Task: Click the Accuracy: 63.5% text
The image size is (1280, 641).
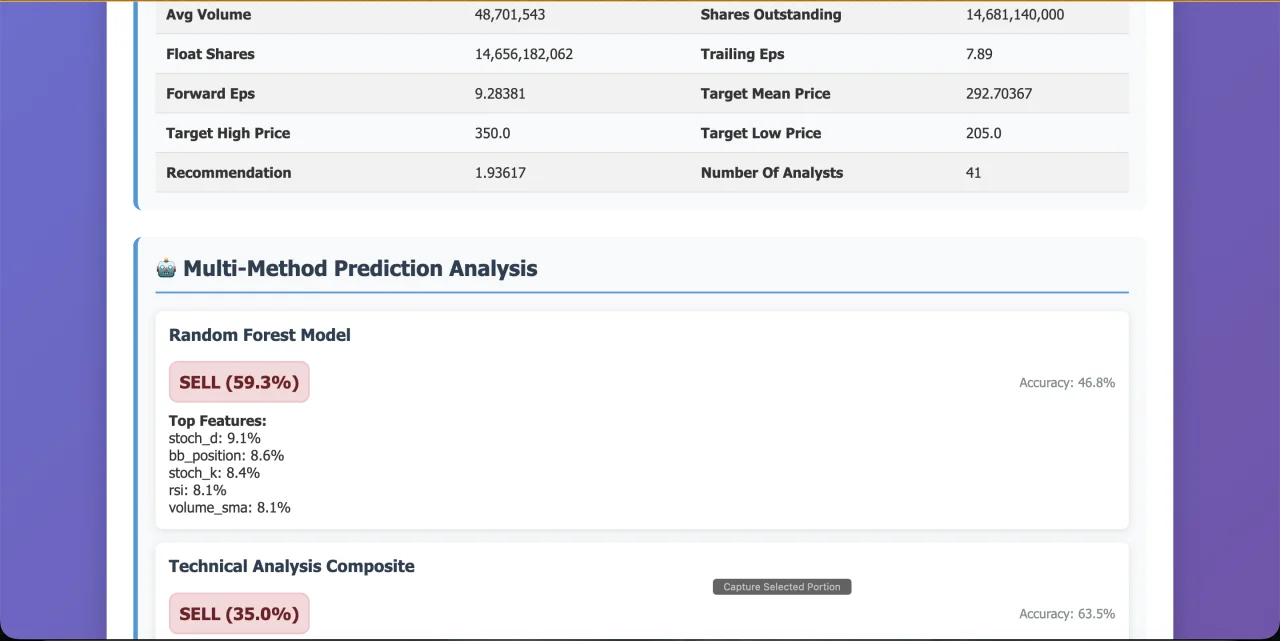Action: tap(1067, 614)
